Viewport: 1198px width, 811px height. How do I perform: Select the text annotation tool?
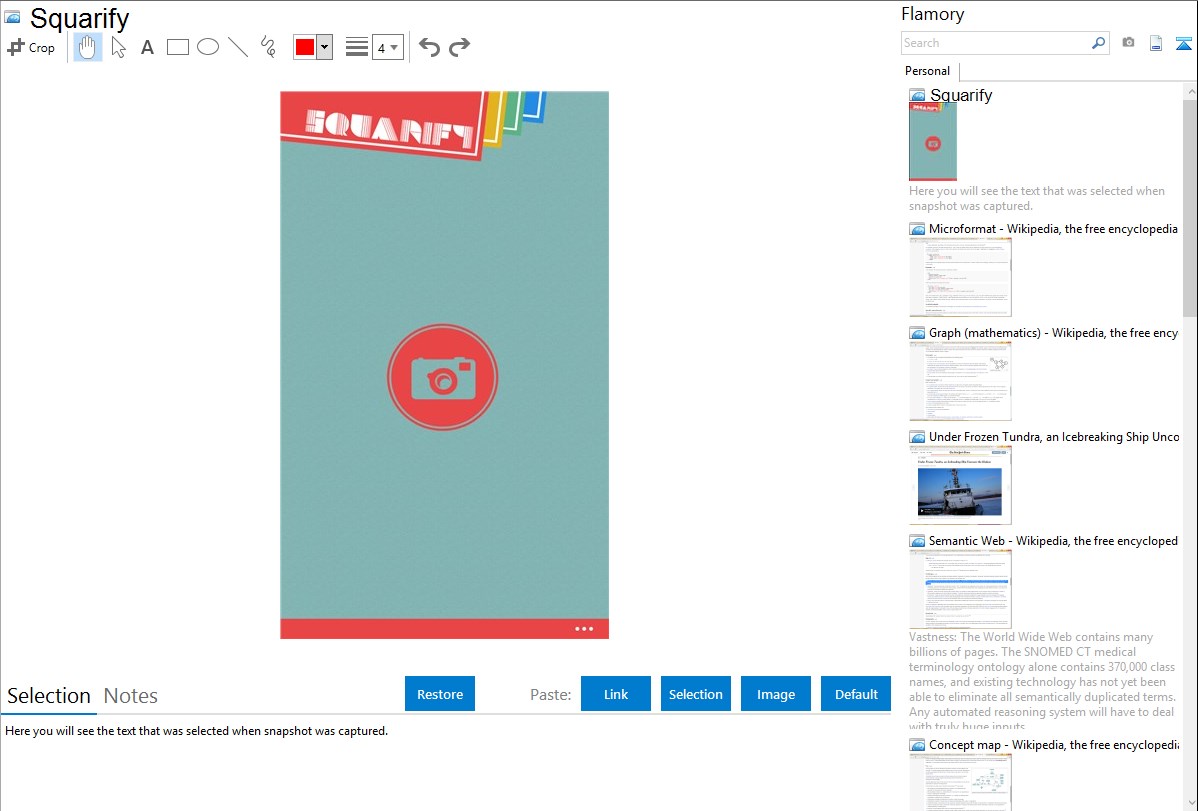pos(147,47)
